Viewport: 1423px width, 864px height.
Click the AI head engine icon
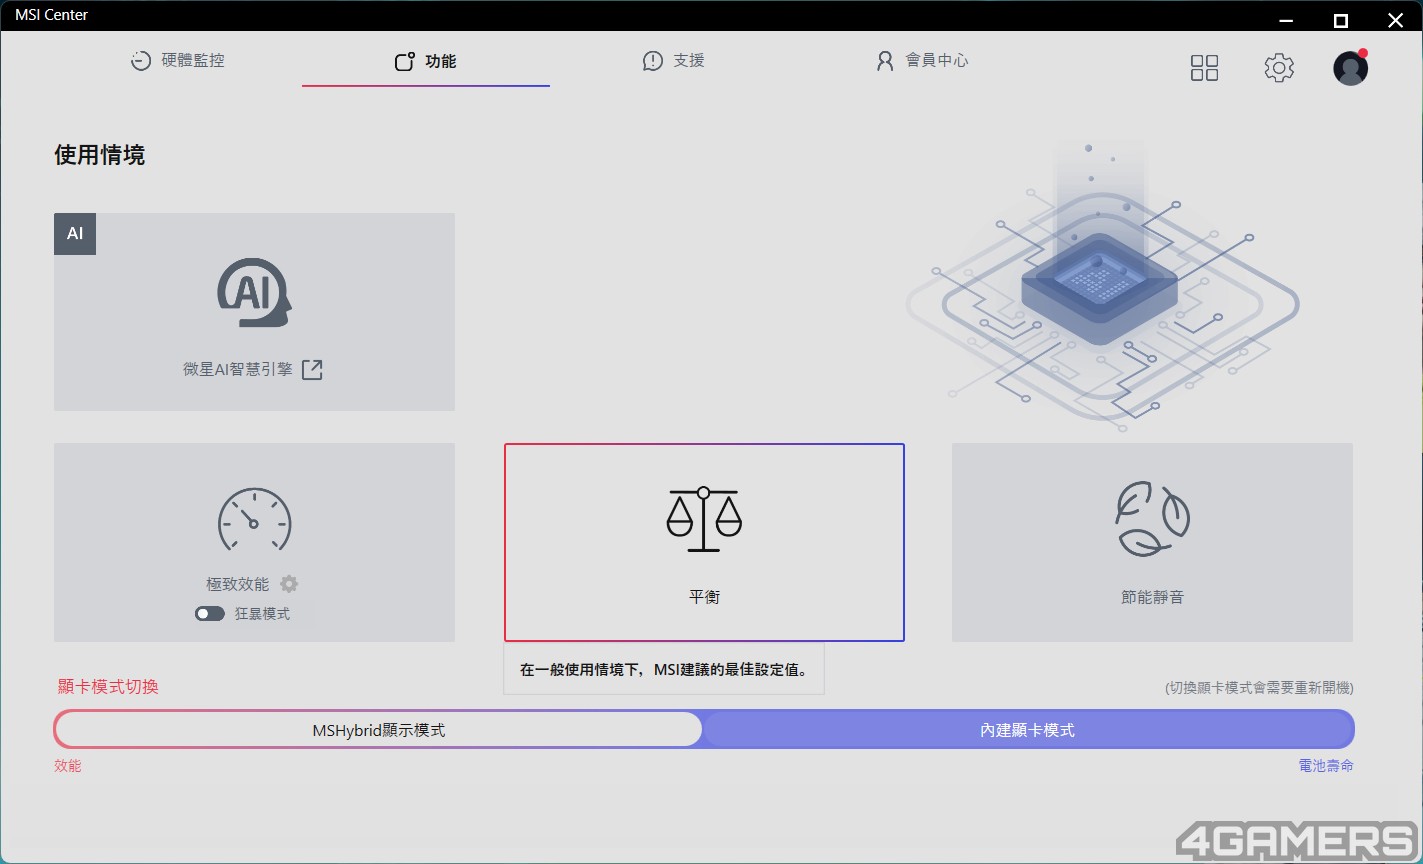pos(254,292)
